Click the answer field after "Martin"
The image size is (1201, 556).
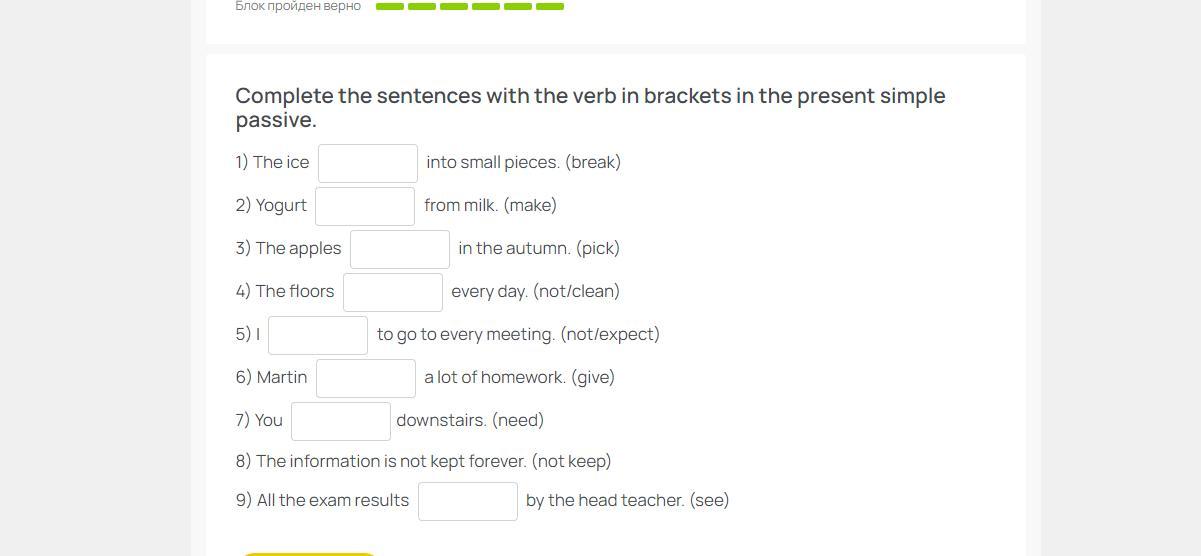366,378
